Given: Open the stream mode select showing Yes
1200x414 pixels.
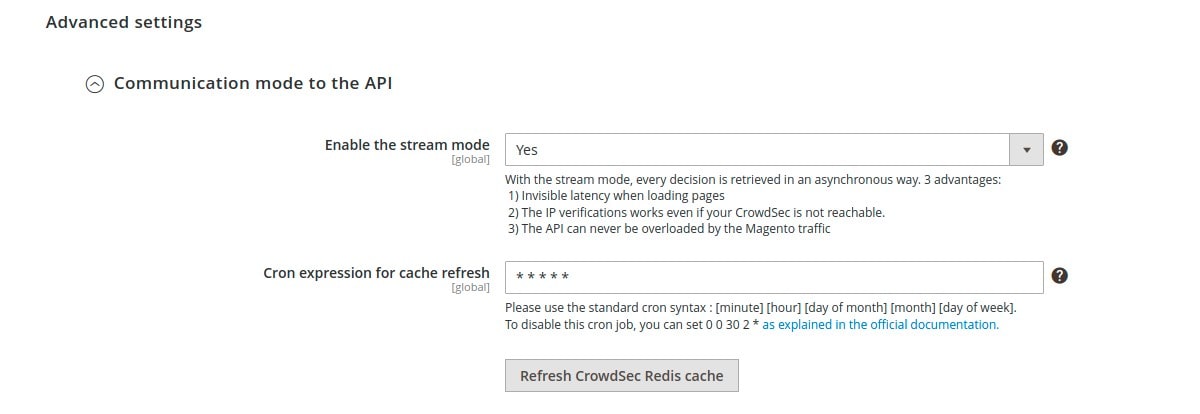Looking at the screenshot, I should point(774,149).
